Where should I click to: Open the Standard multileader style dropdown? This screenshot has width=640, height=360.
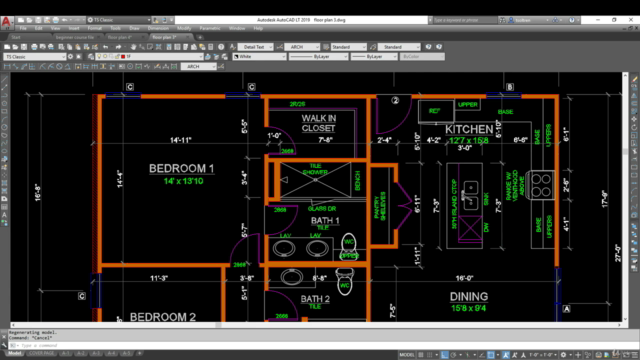click(x=399, y=47)
